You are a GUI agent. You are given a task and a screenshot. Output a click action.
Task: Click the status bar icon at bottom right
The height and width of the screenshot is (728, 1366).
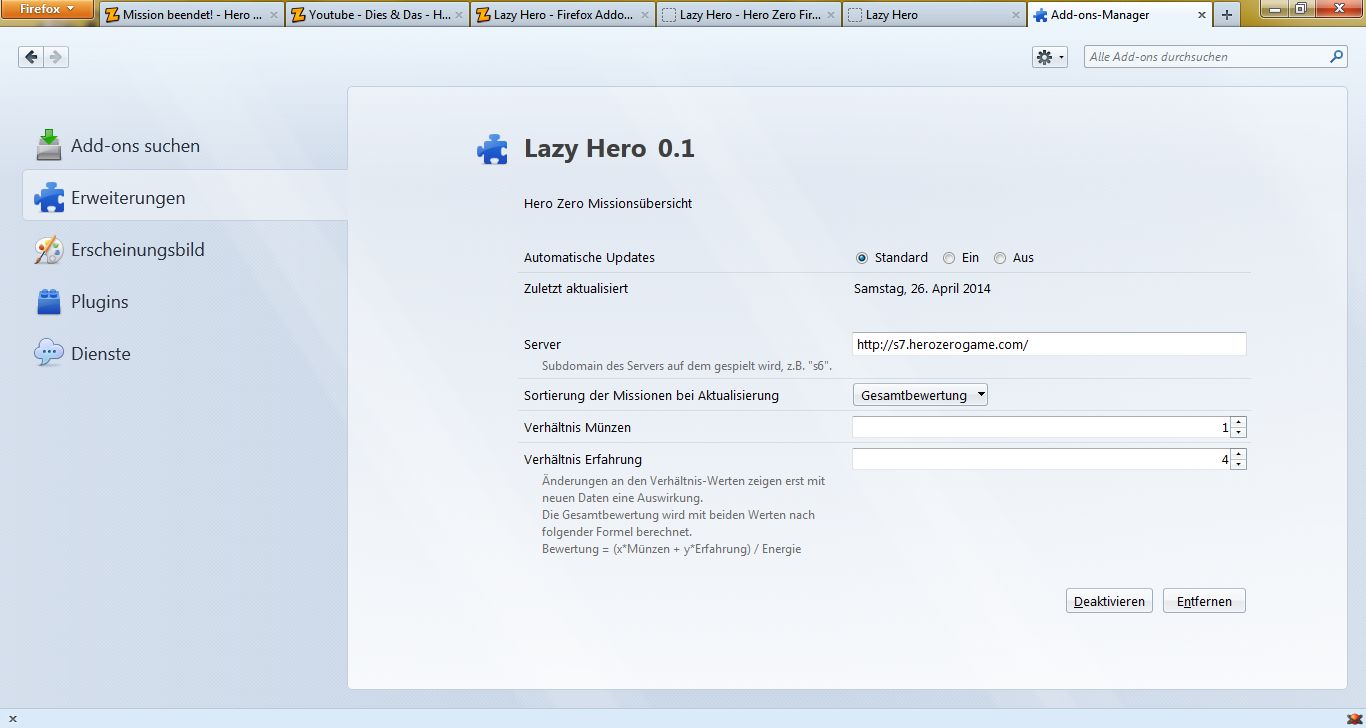coord(1354,719)
